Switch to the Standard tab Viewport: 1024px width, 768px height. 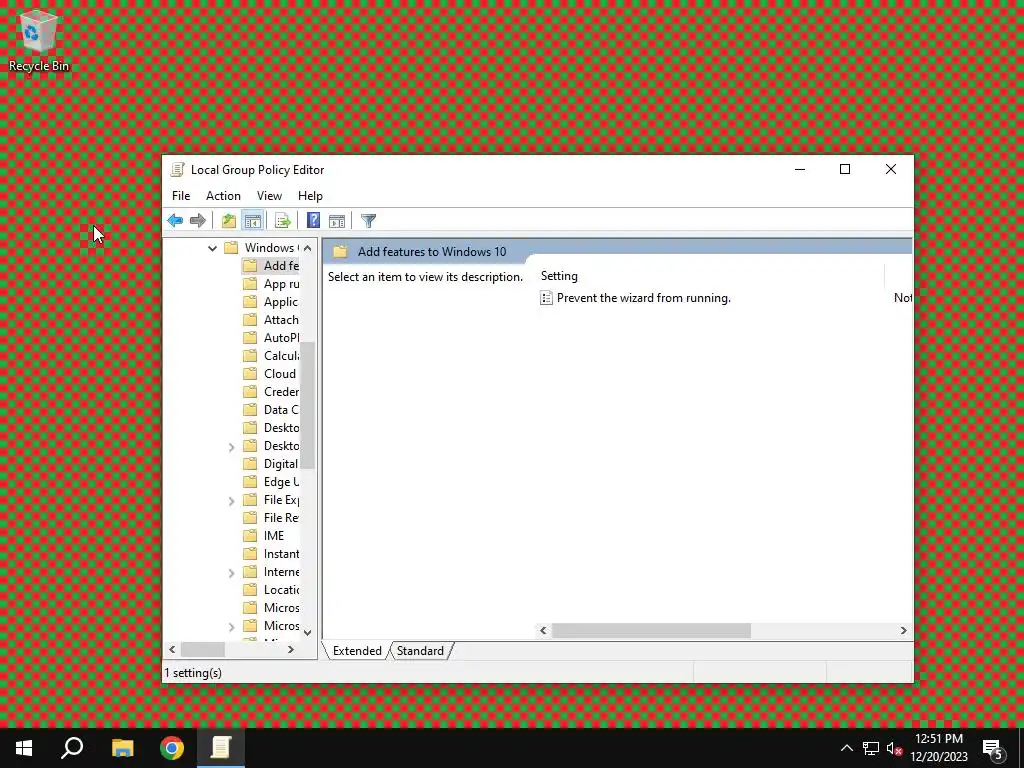click(x=420, y=650)
